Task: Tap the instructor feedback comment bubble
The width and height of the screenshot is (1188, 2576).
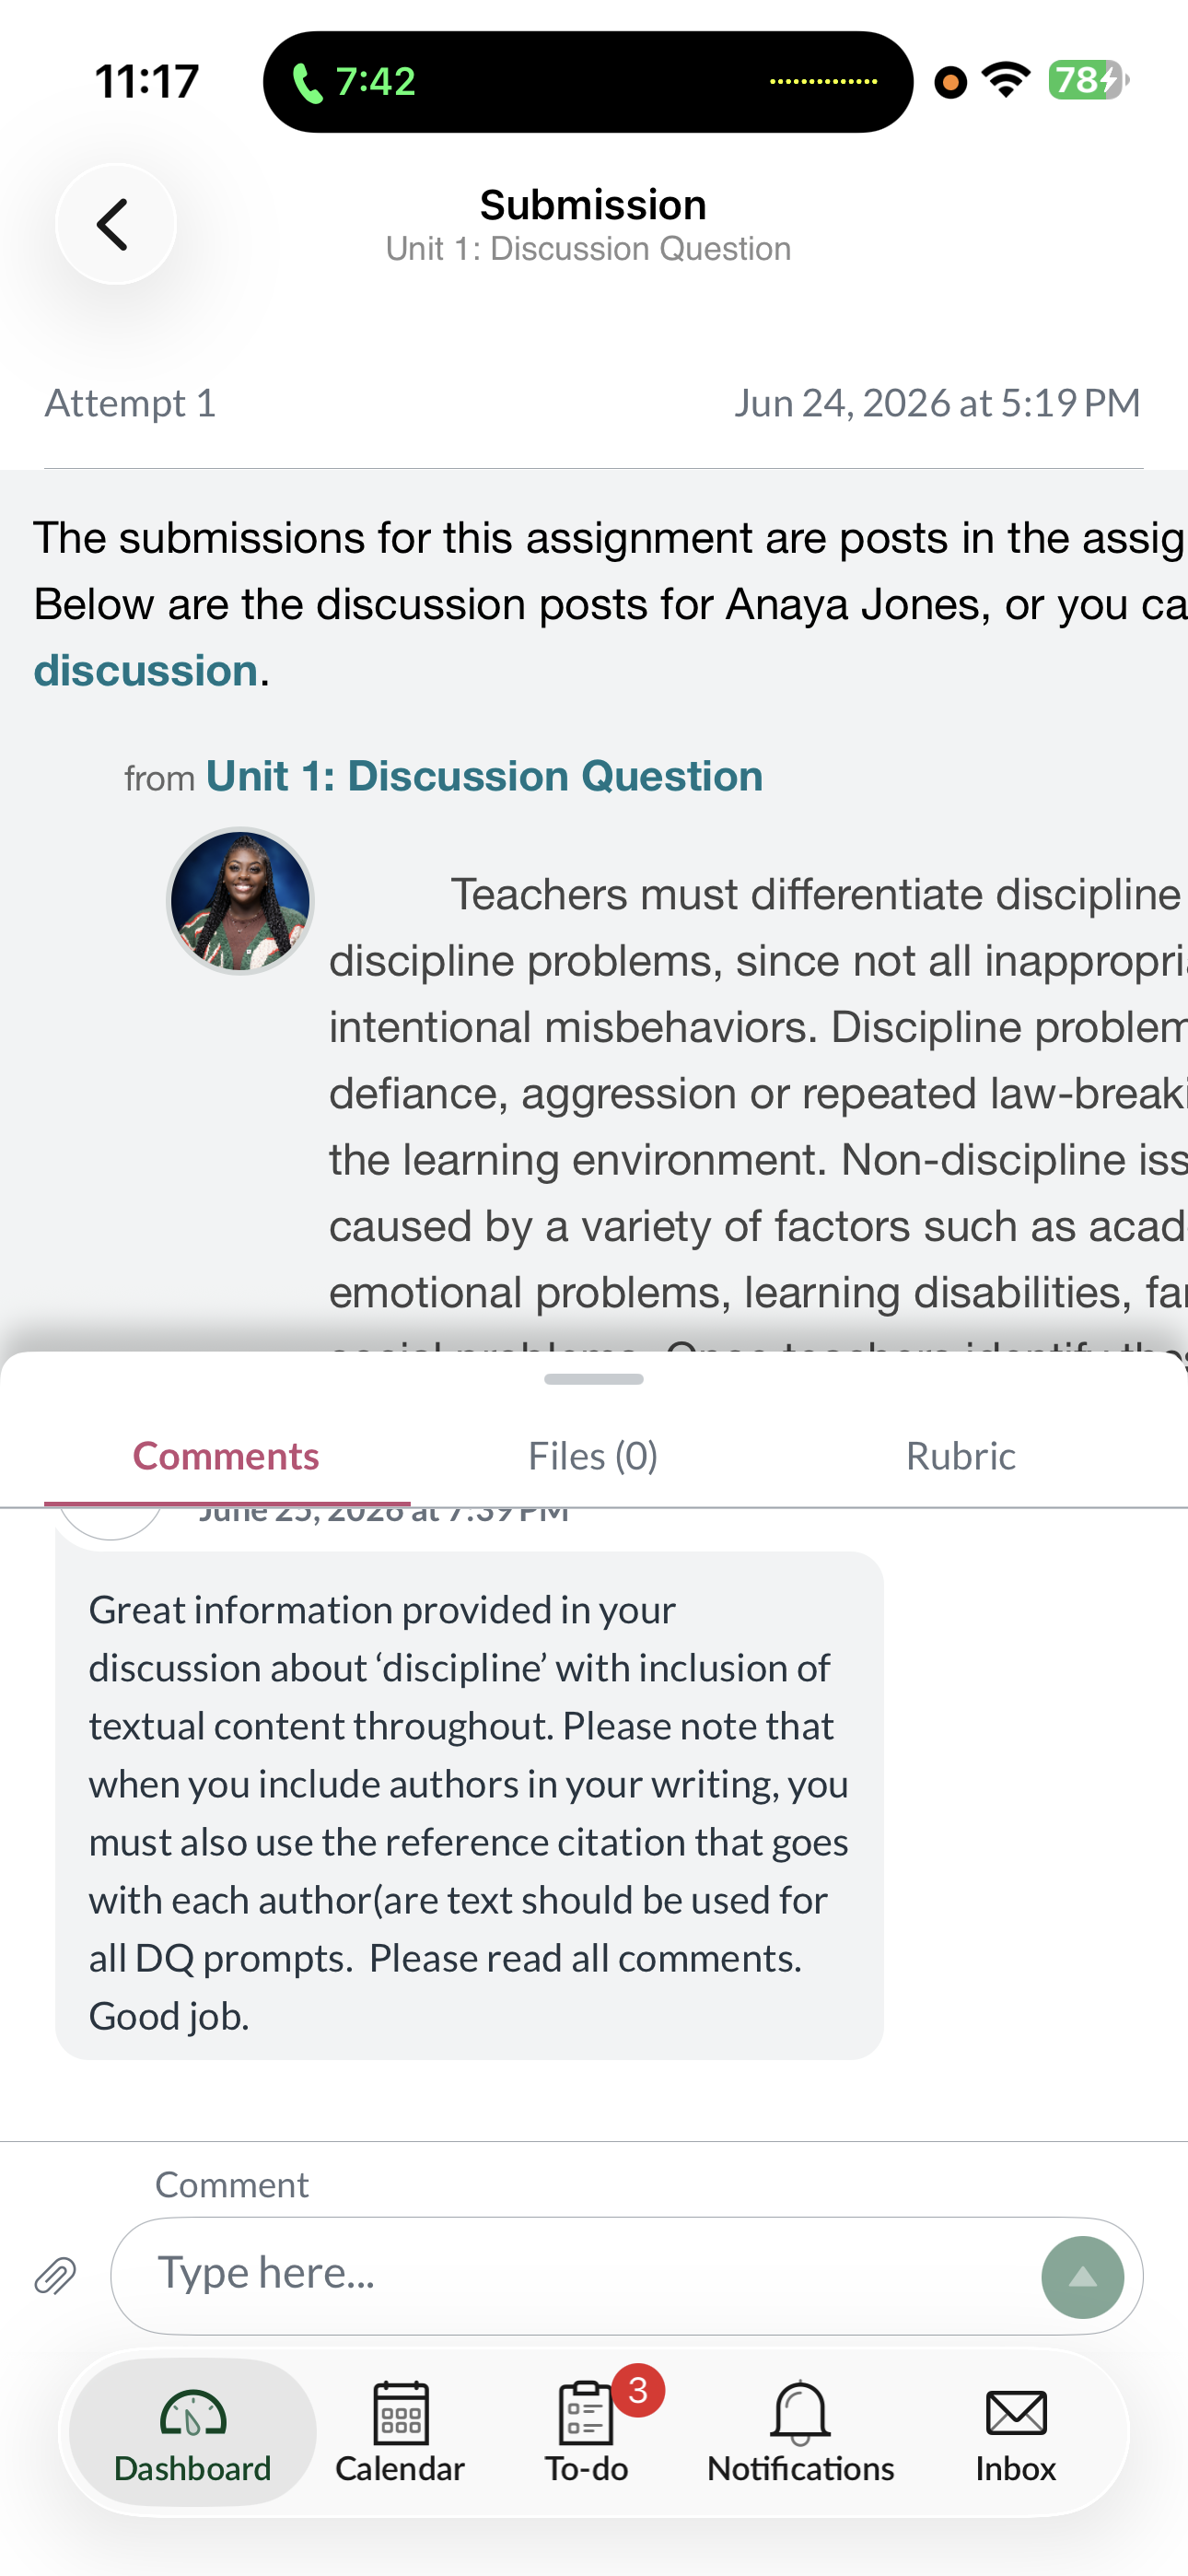Action: pos(469,1805)
